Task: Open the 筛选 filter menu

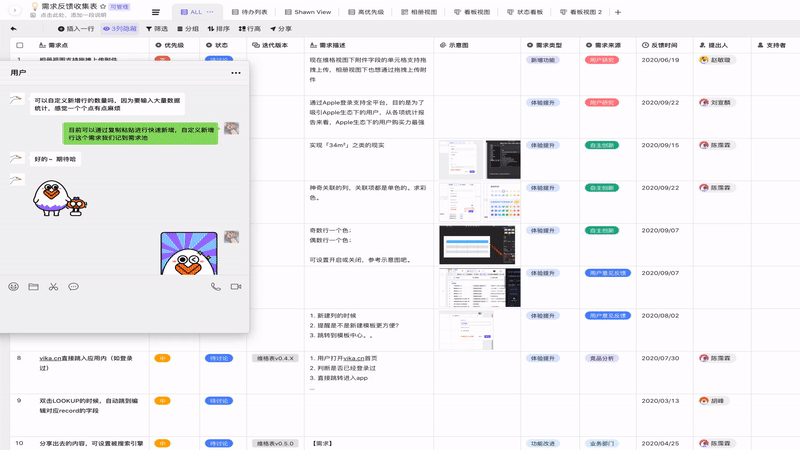Action: [x=157, y=29]
